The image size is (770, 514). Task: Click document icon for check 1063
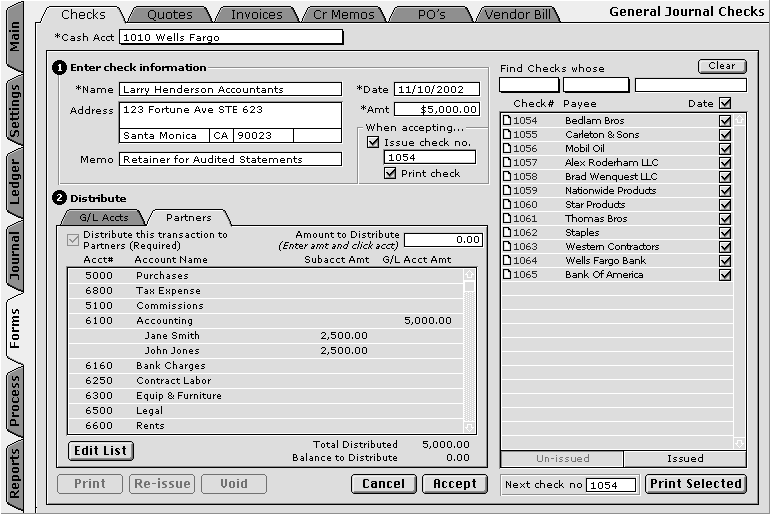tap(507, 246)
